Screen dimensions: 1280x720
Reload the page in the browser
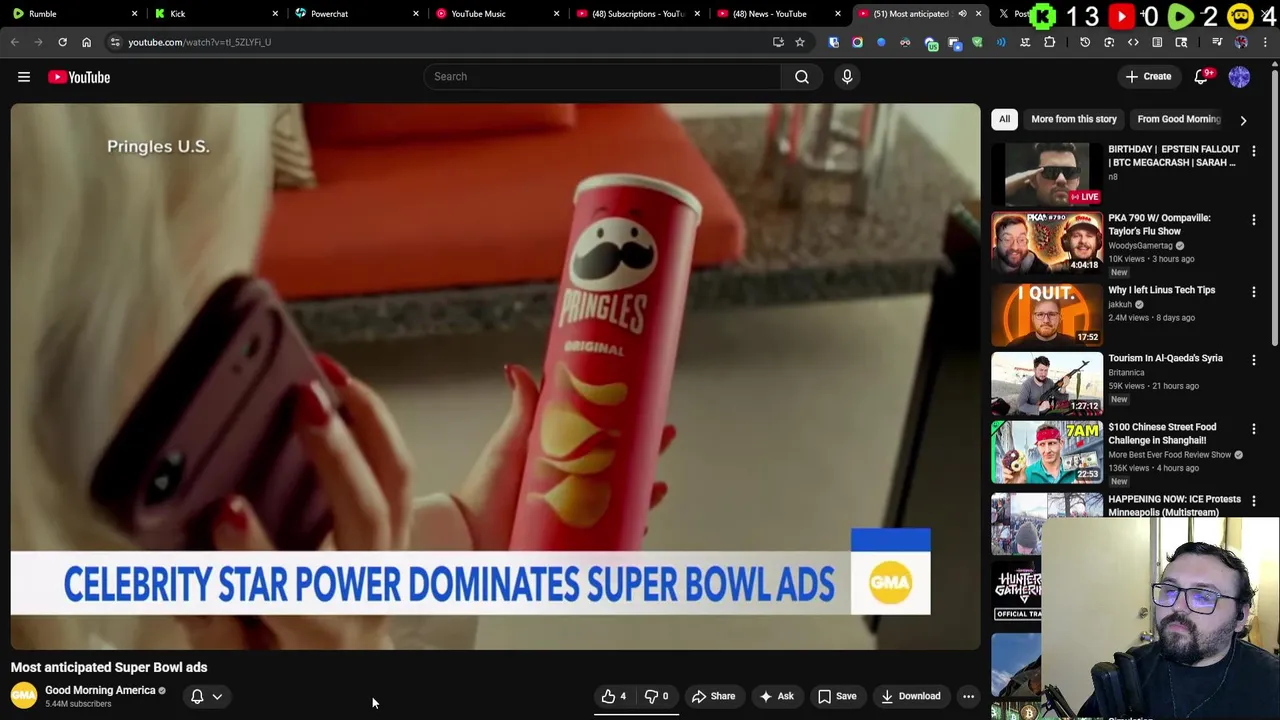tap(62, 42)
